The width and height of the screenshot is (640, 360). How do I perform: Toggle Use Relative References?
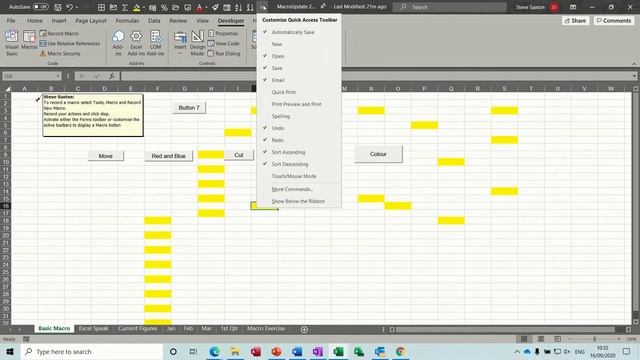[70, 43]
